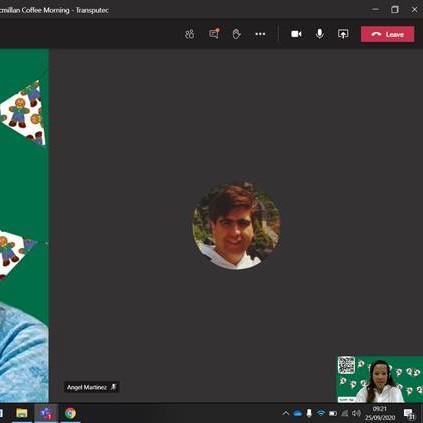Raise your hand in the meeting
423x423 pixels.
(236, 34)
